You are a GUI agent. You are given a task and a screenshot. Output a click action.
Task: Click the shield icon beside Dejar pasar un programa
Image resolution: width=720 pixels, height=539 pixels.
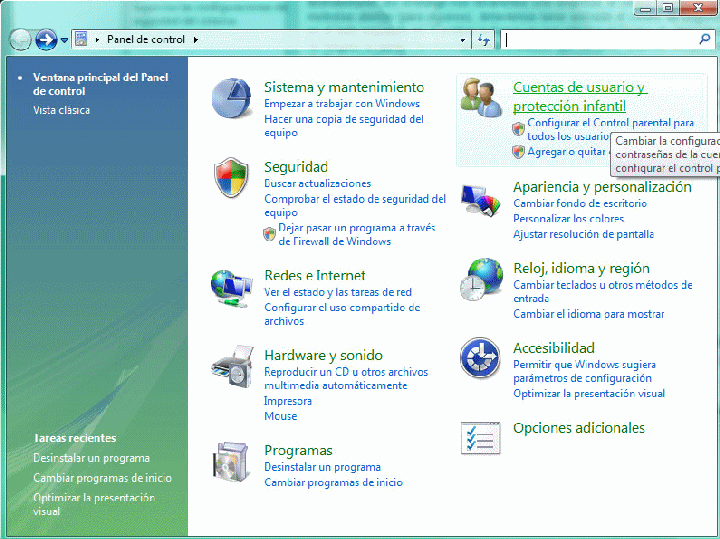click(x=269, y=234)
